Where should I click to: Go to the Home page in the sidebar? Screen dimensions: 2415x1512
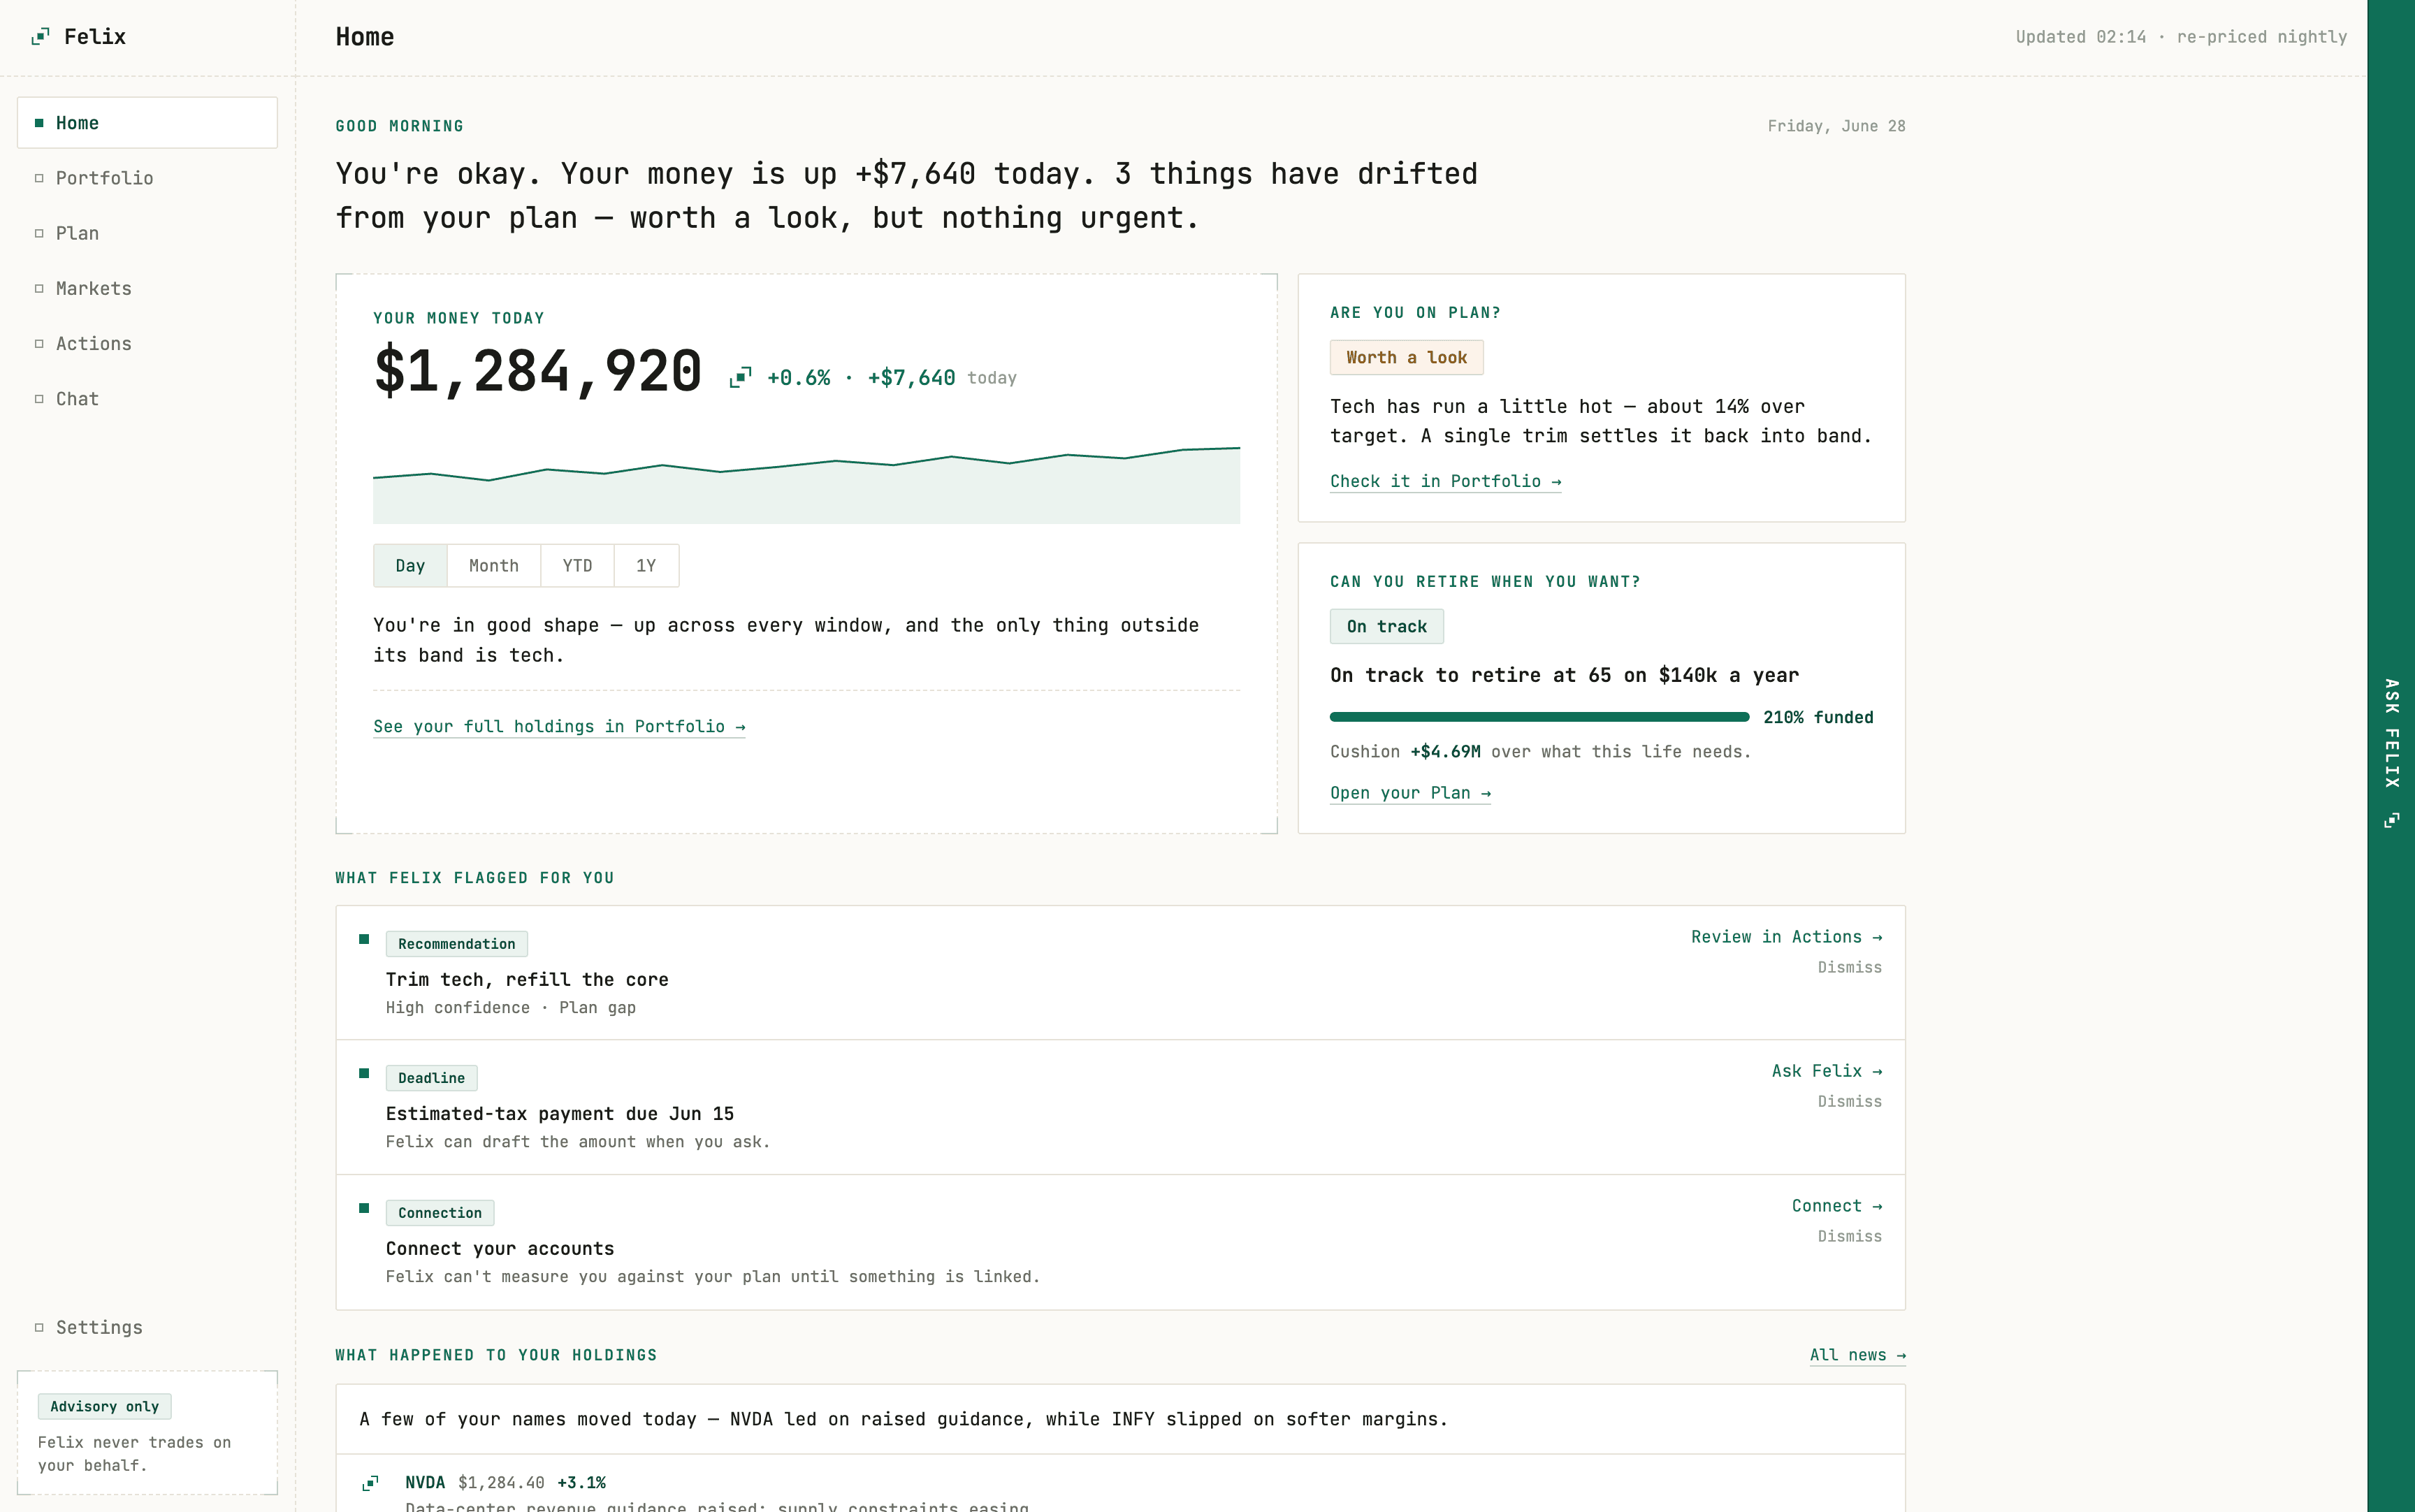(x=147, y=123)
